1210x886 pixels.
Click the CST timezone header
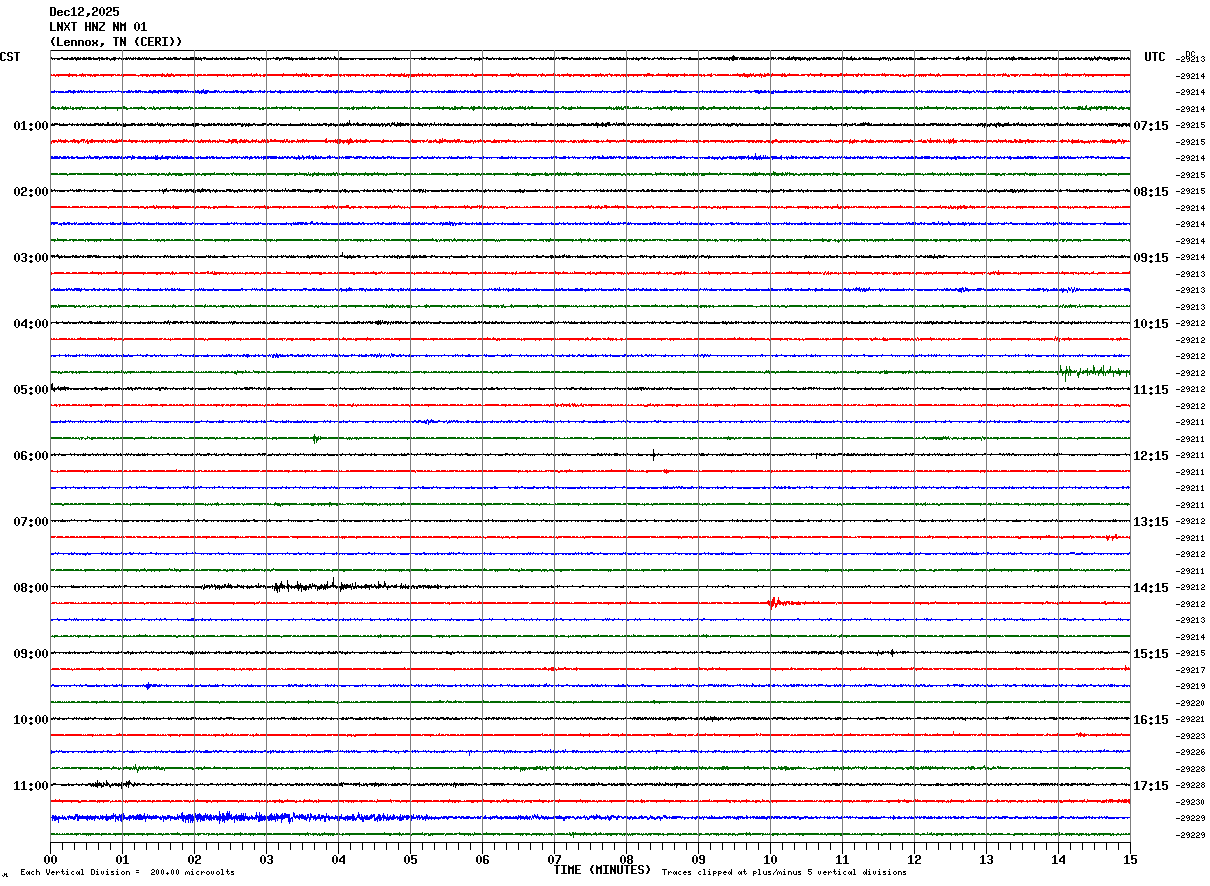tap(10, 57)
